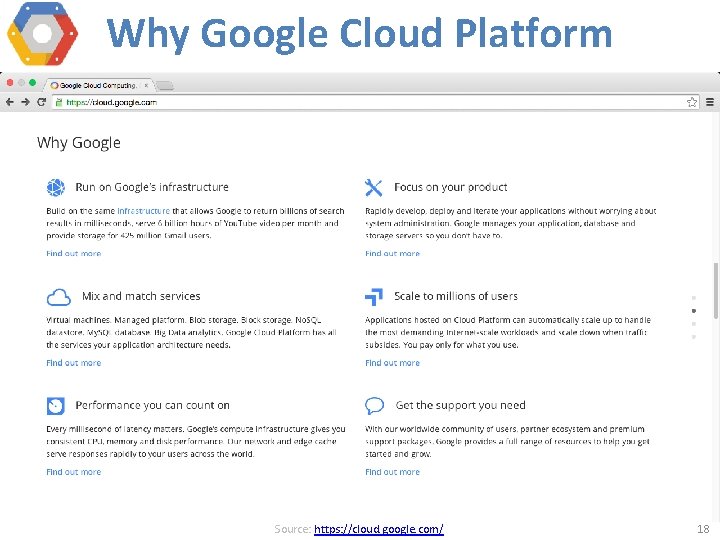Close the Google Cloud Computing tab
Viewport: 720px width, 540px height.
pos(146,85)
